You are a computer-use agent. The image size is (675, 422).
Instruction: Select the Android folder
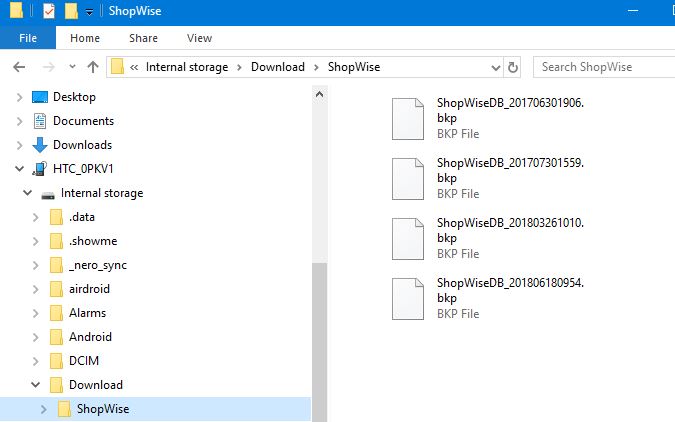[x=90, y=337]
